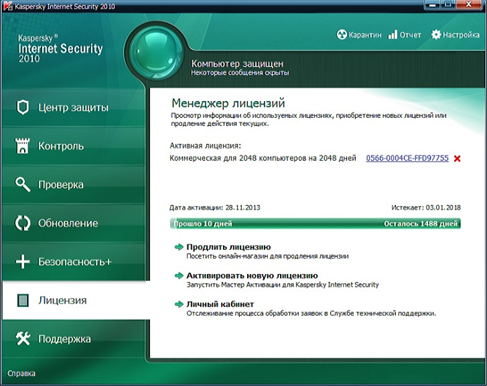Click the green protection status orb

pos(156,52)
